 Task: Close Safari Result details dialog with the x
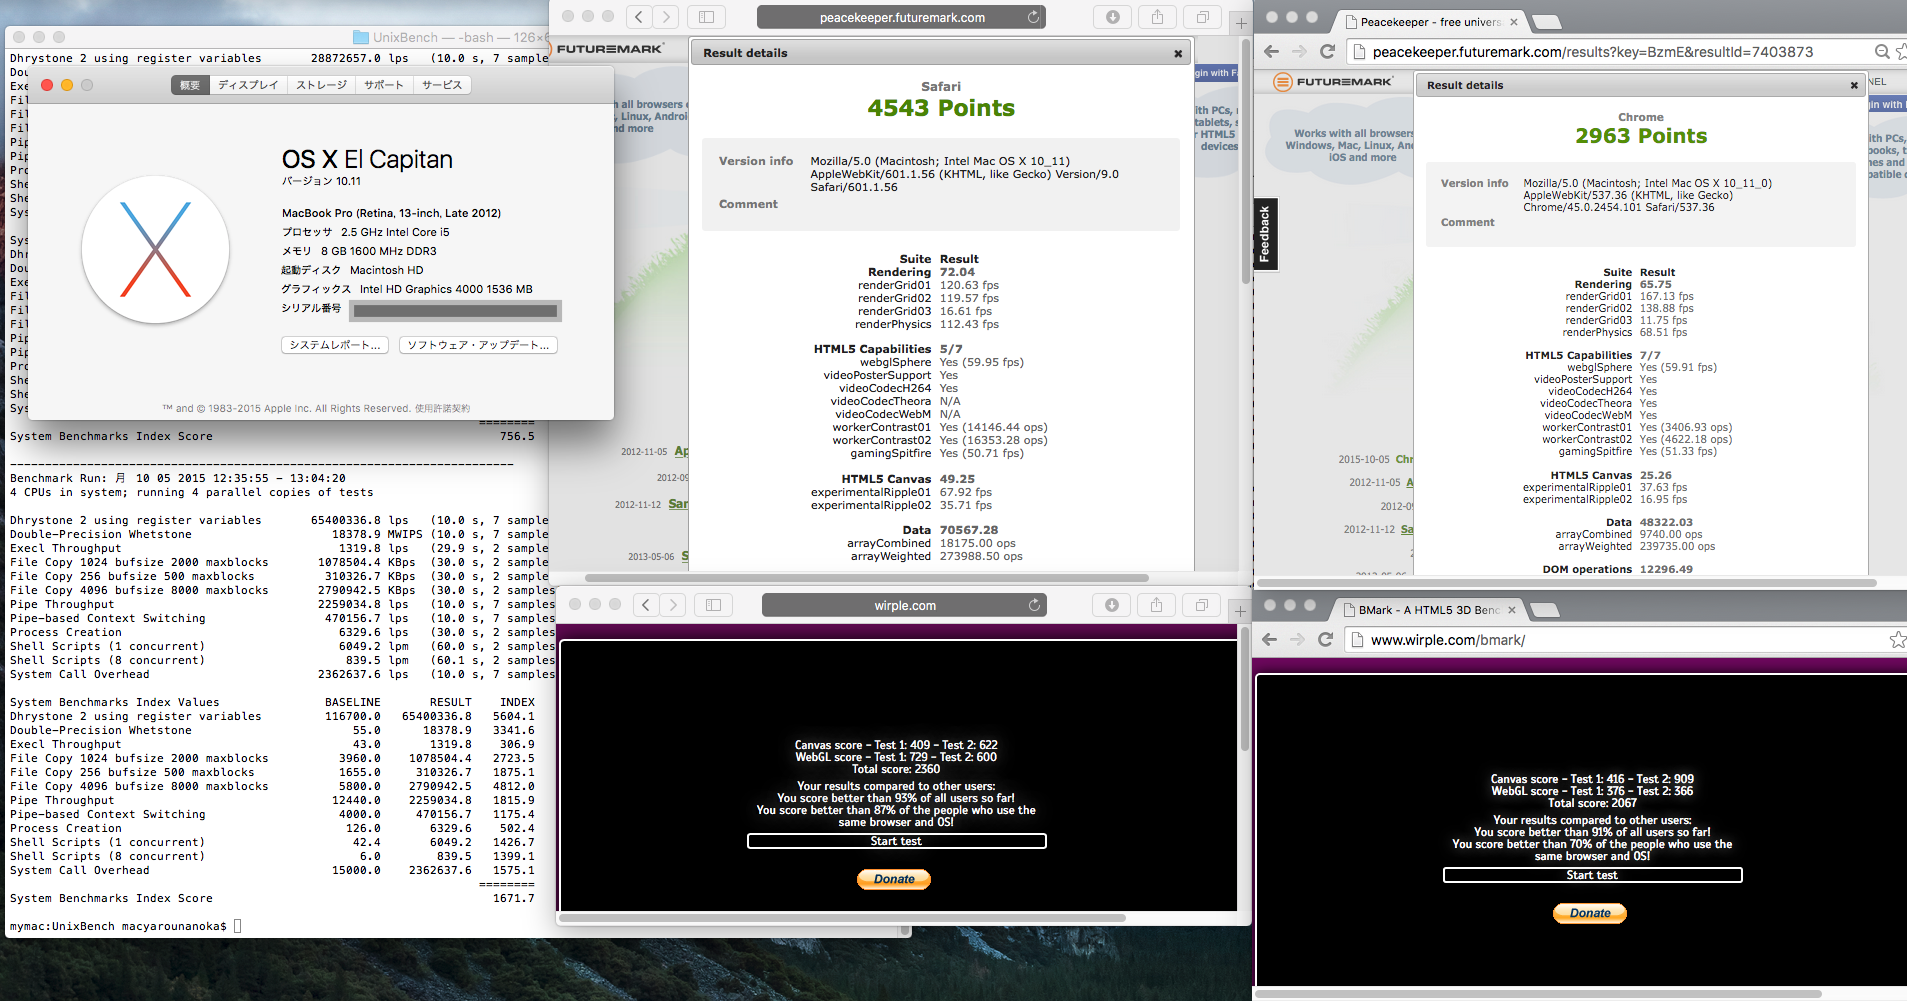(1178, 54)
